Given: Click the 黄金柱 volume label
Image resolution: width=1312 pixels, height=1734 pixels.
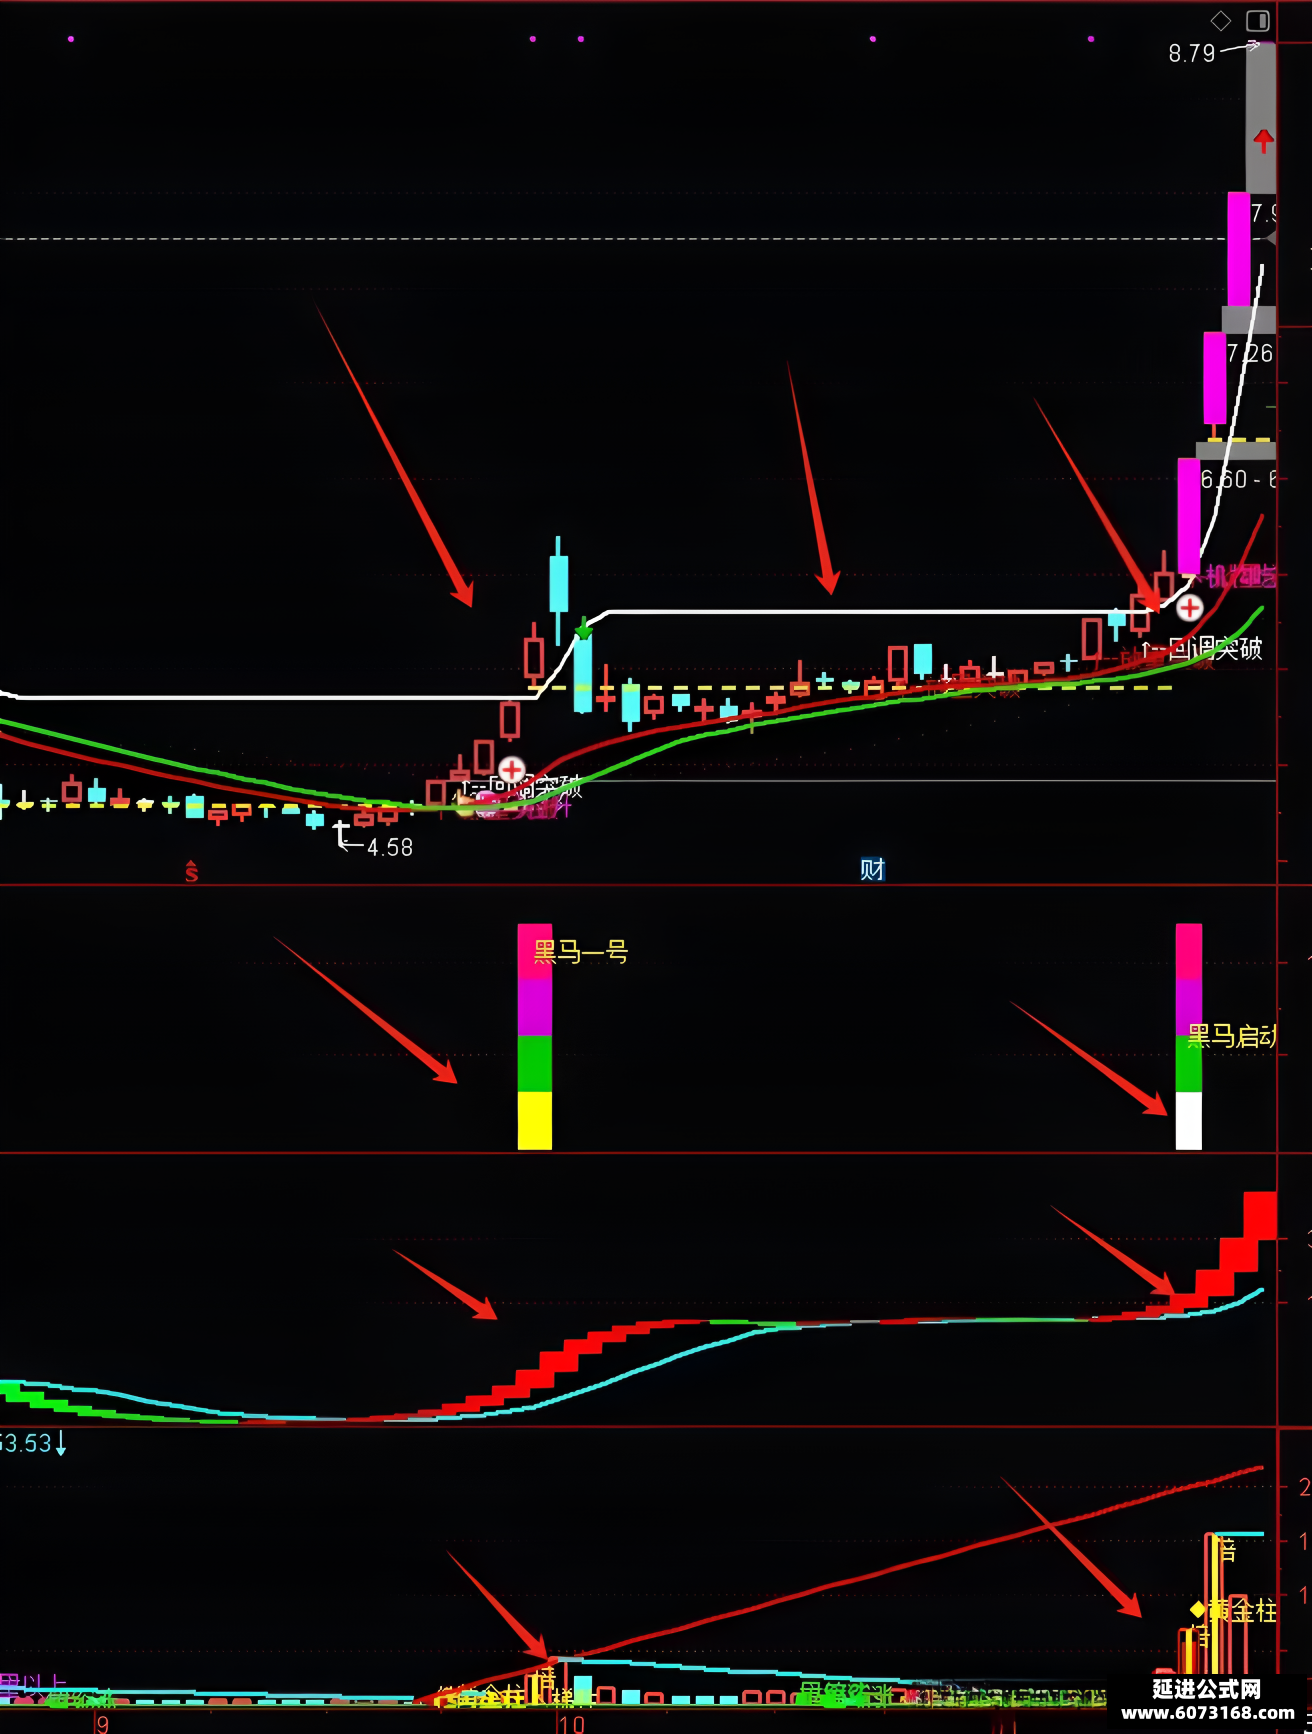Looking at the screenshot, I should point(1241,1610).
